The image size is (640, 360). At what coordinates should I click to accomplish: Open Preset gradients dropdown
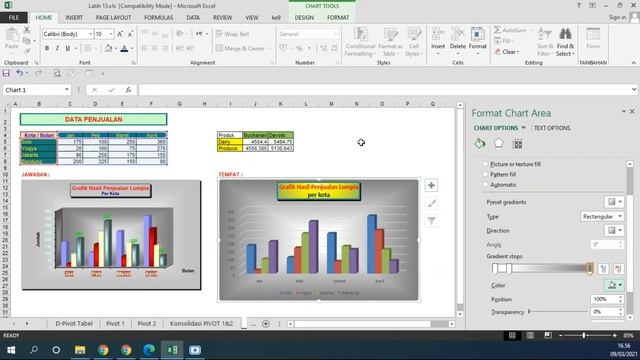tap(614, 202)
